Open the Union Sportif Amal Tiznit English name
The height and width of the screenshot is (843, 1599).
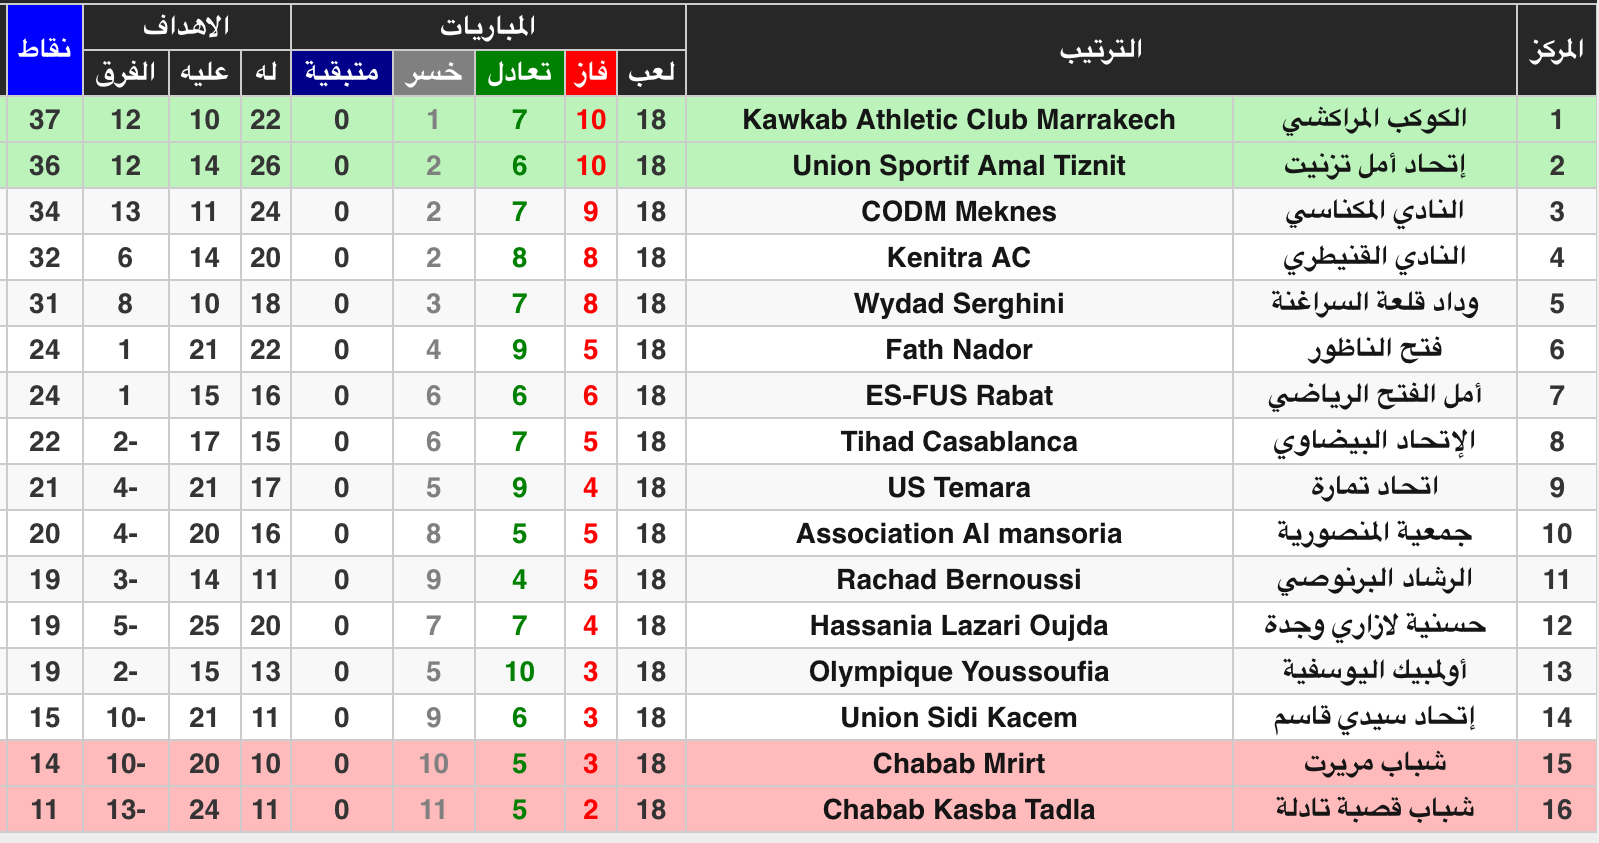[x=958, y=166]
